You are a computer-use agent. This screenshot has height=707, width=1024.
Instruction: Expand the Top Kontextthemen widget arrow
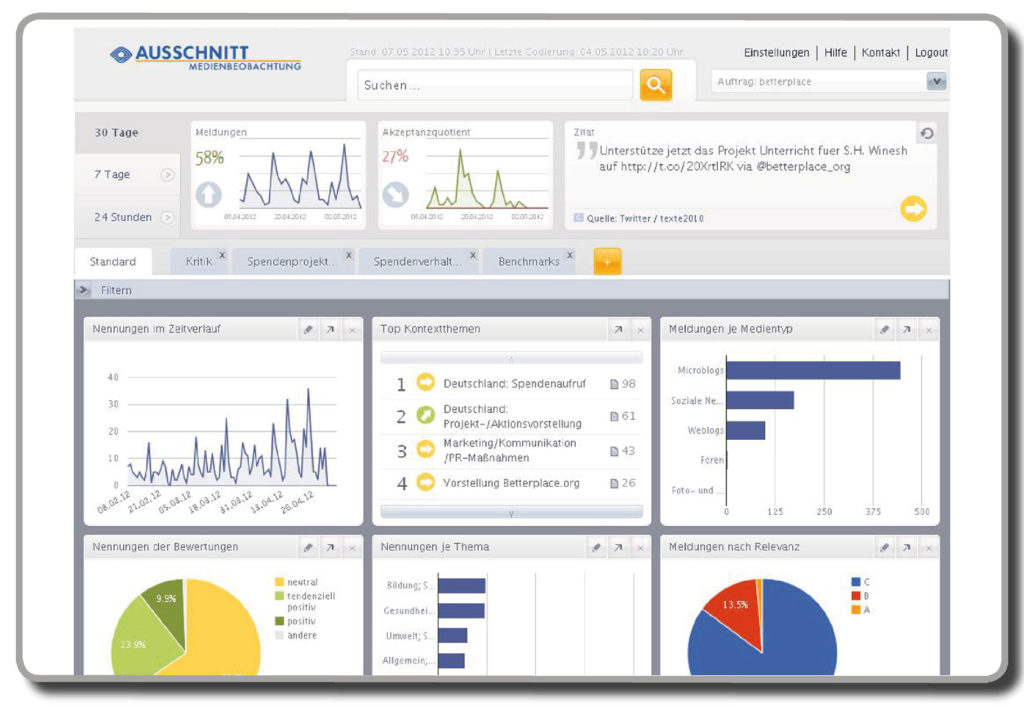[618, 330]
